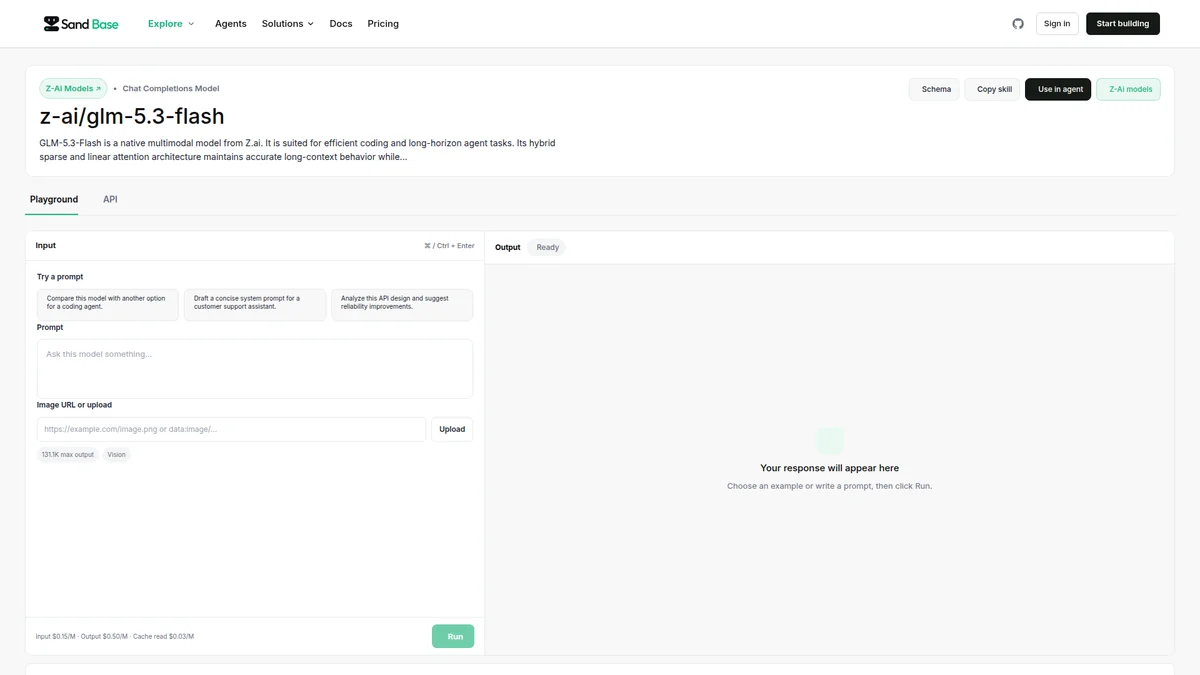The image size is (1200, 675).
Task: Click the Sand Base logo
Action: (81, 23)
